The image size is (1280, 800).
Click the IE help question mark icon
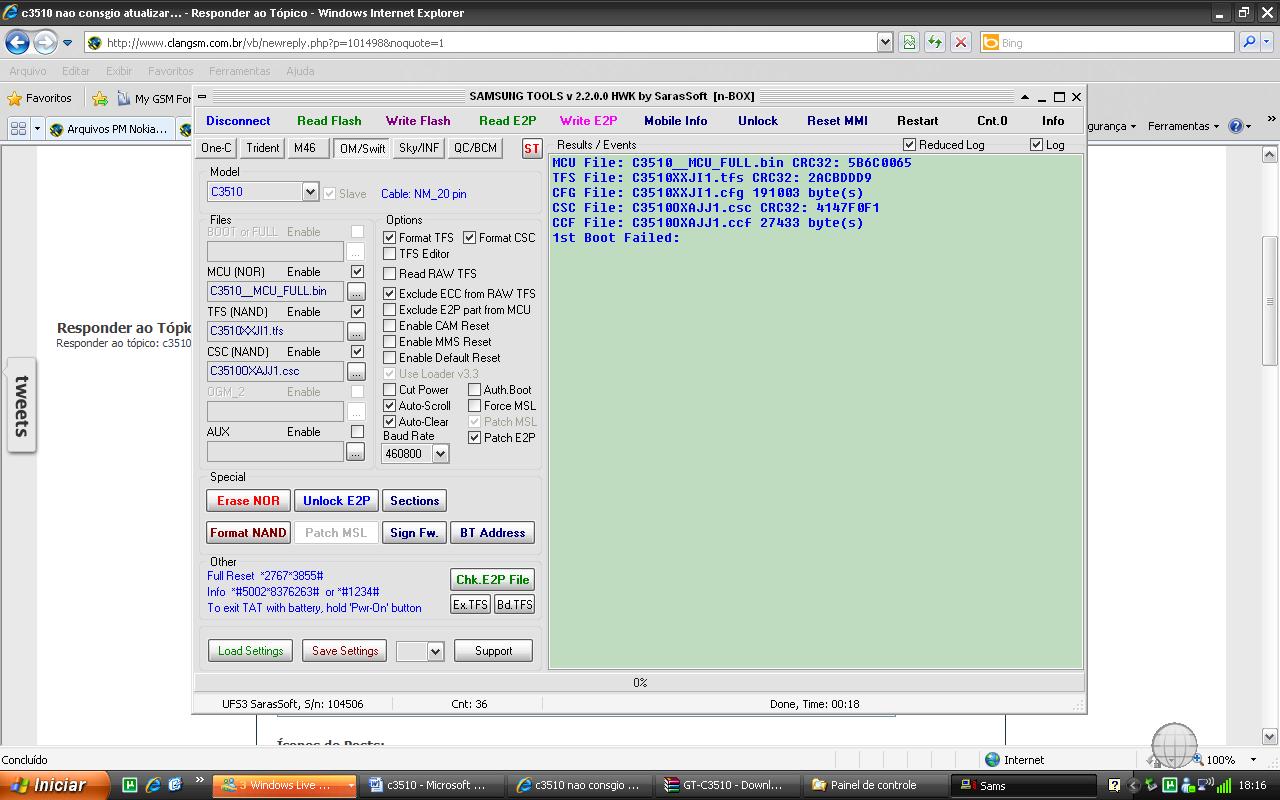click(x=1235, y=126)
